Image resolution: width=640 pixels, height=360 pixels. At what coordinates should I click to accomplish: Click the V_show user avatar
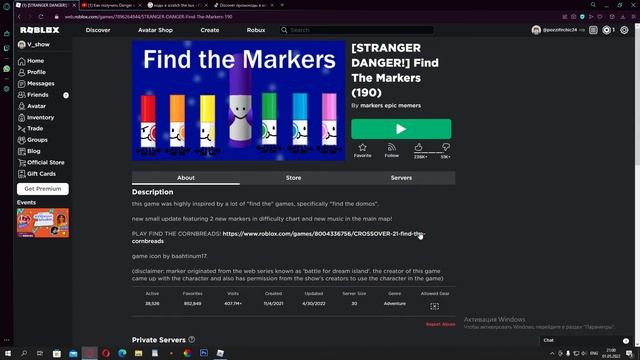[x=21, y=44]
